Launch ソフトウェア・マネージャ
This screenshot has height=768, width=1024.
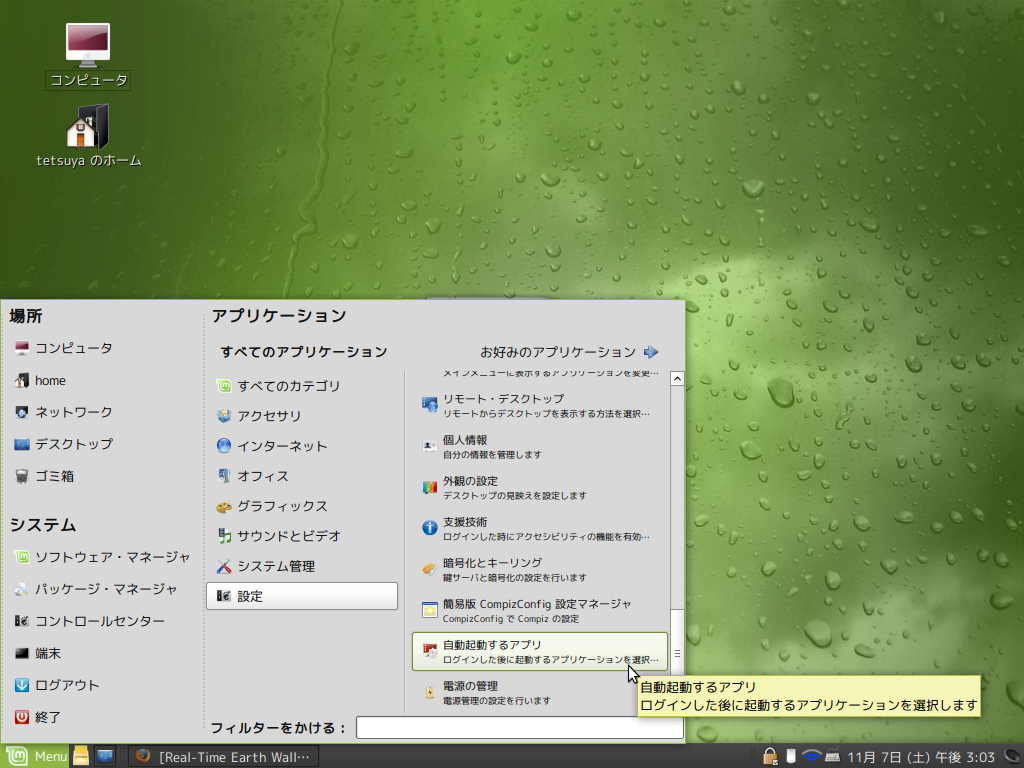click(x=103, y=557)
